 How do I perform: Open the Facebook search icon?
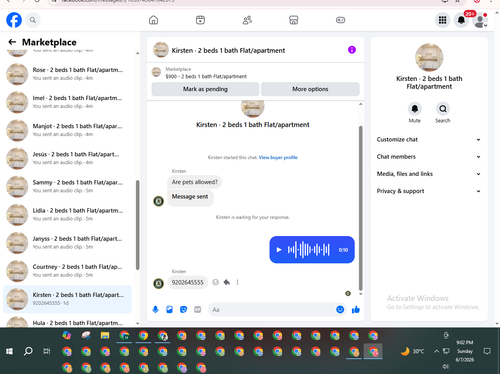click(33, 20)
